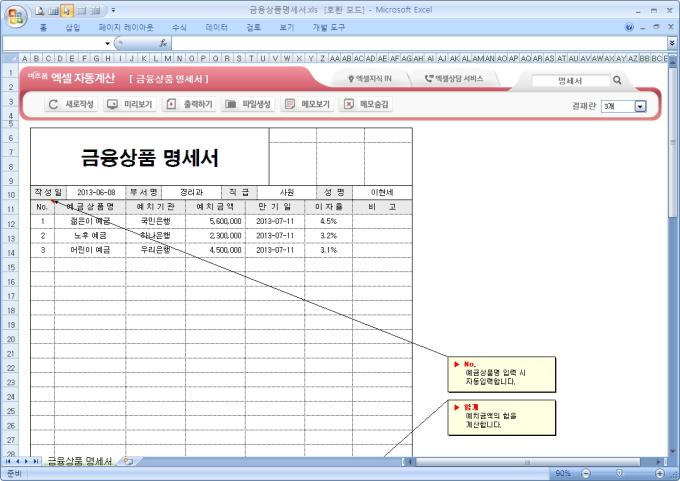Click the magnifier search icon
The width and height of the screenshot is (680, 481).
pyautogui.click(x=617, y=80)
